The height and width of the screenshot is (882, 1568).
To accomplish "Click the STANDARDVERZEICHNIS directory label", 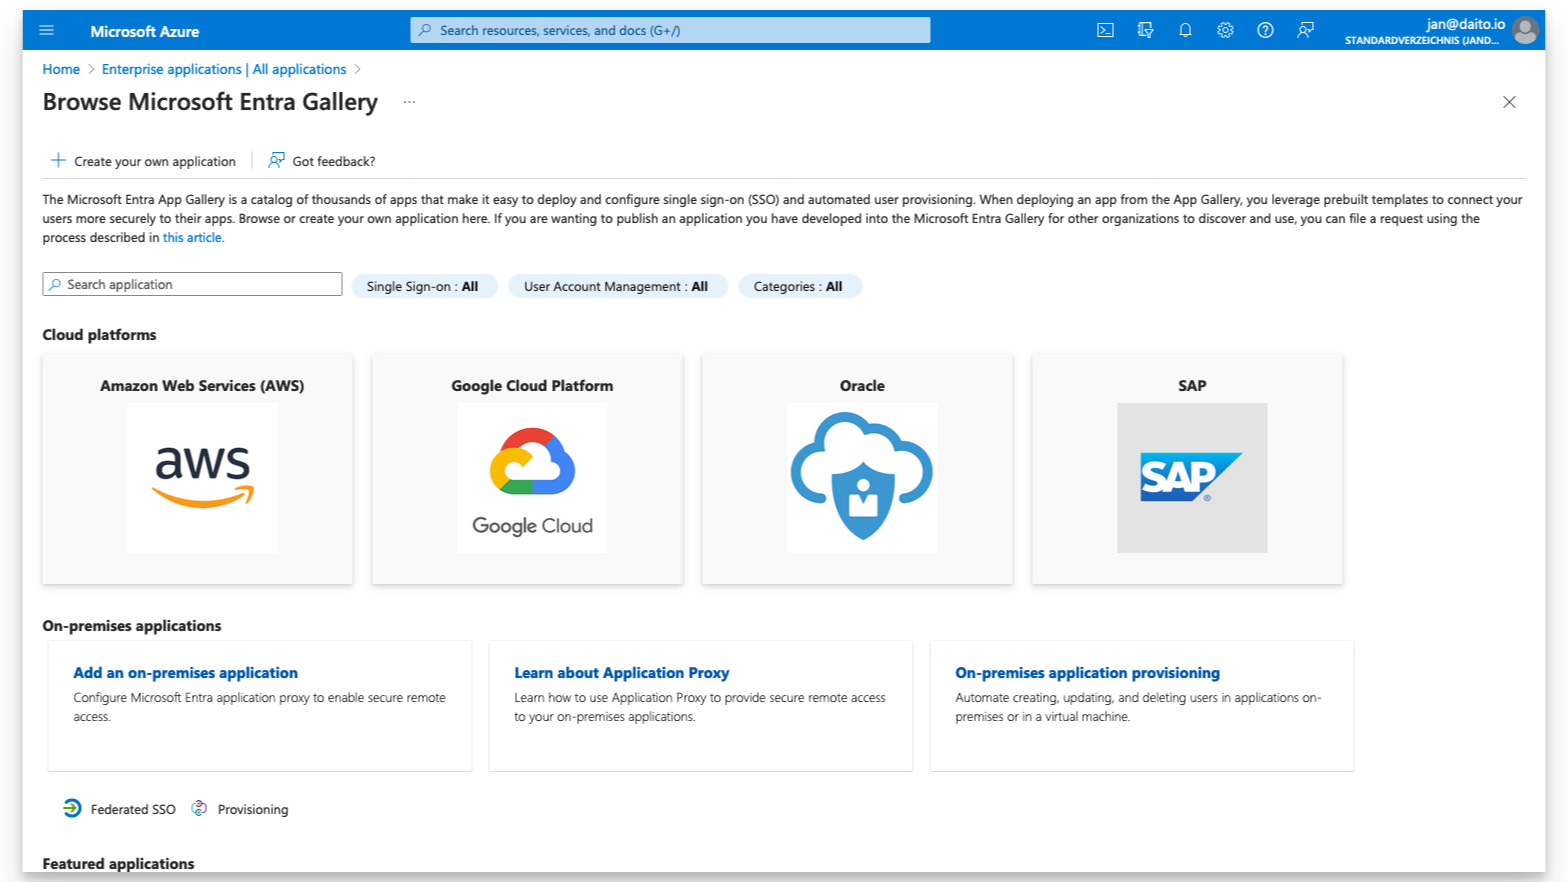I will (x=1421, y=41).
